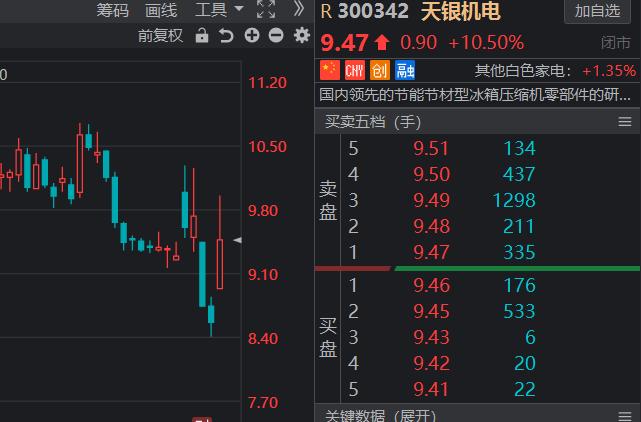Viewport: 641px width, 422px height.
Task: Click the China flag market icon
Action: click(330, 70)
